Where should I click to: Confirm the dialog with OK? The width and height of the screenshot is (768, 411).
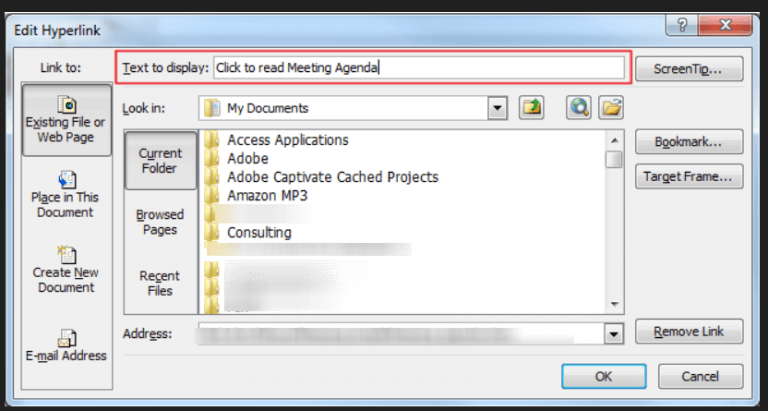(604, 376)
